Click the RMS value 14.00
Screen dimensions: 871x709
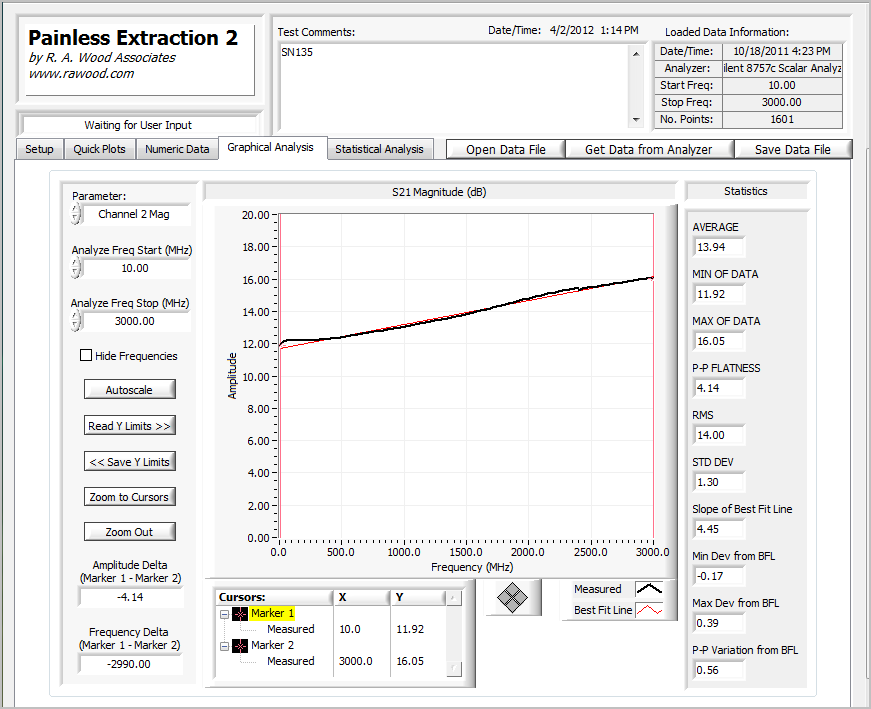pos(719,436)
